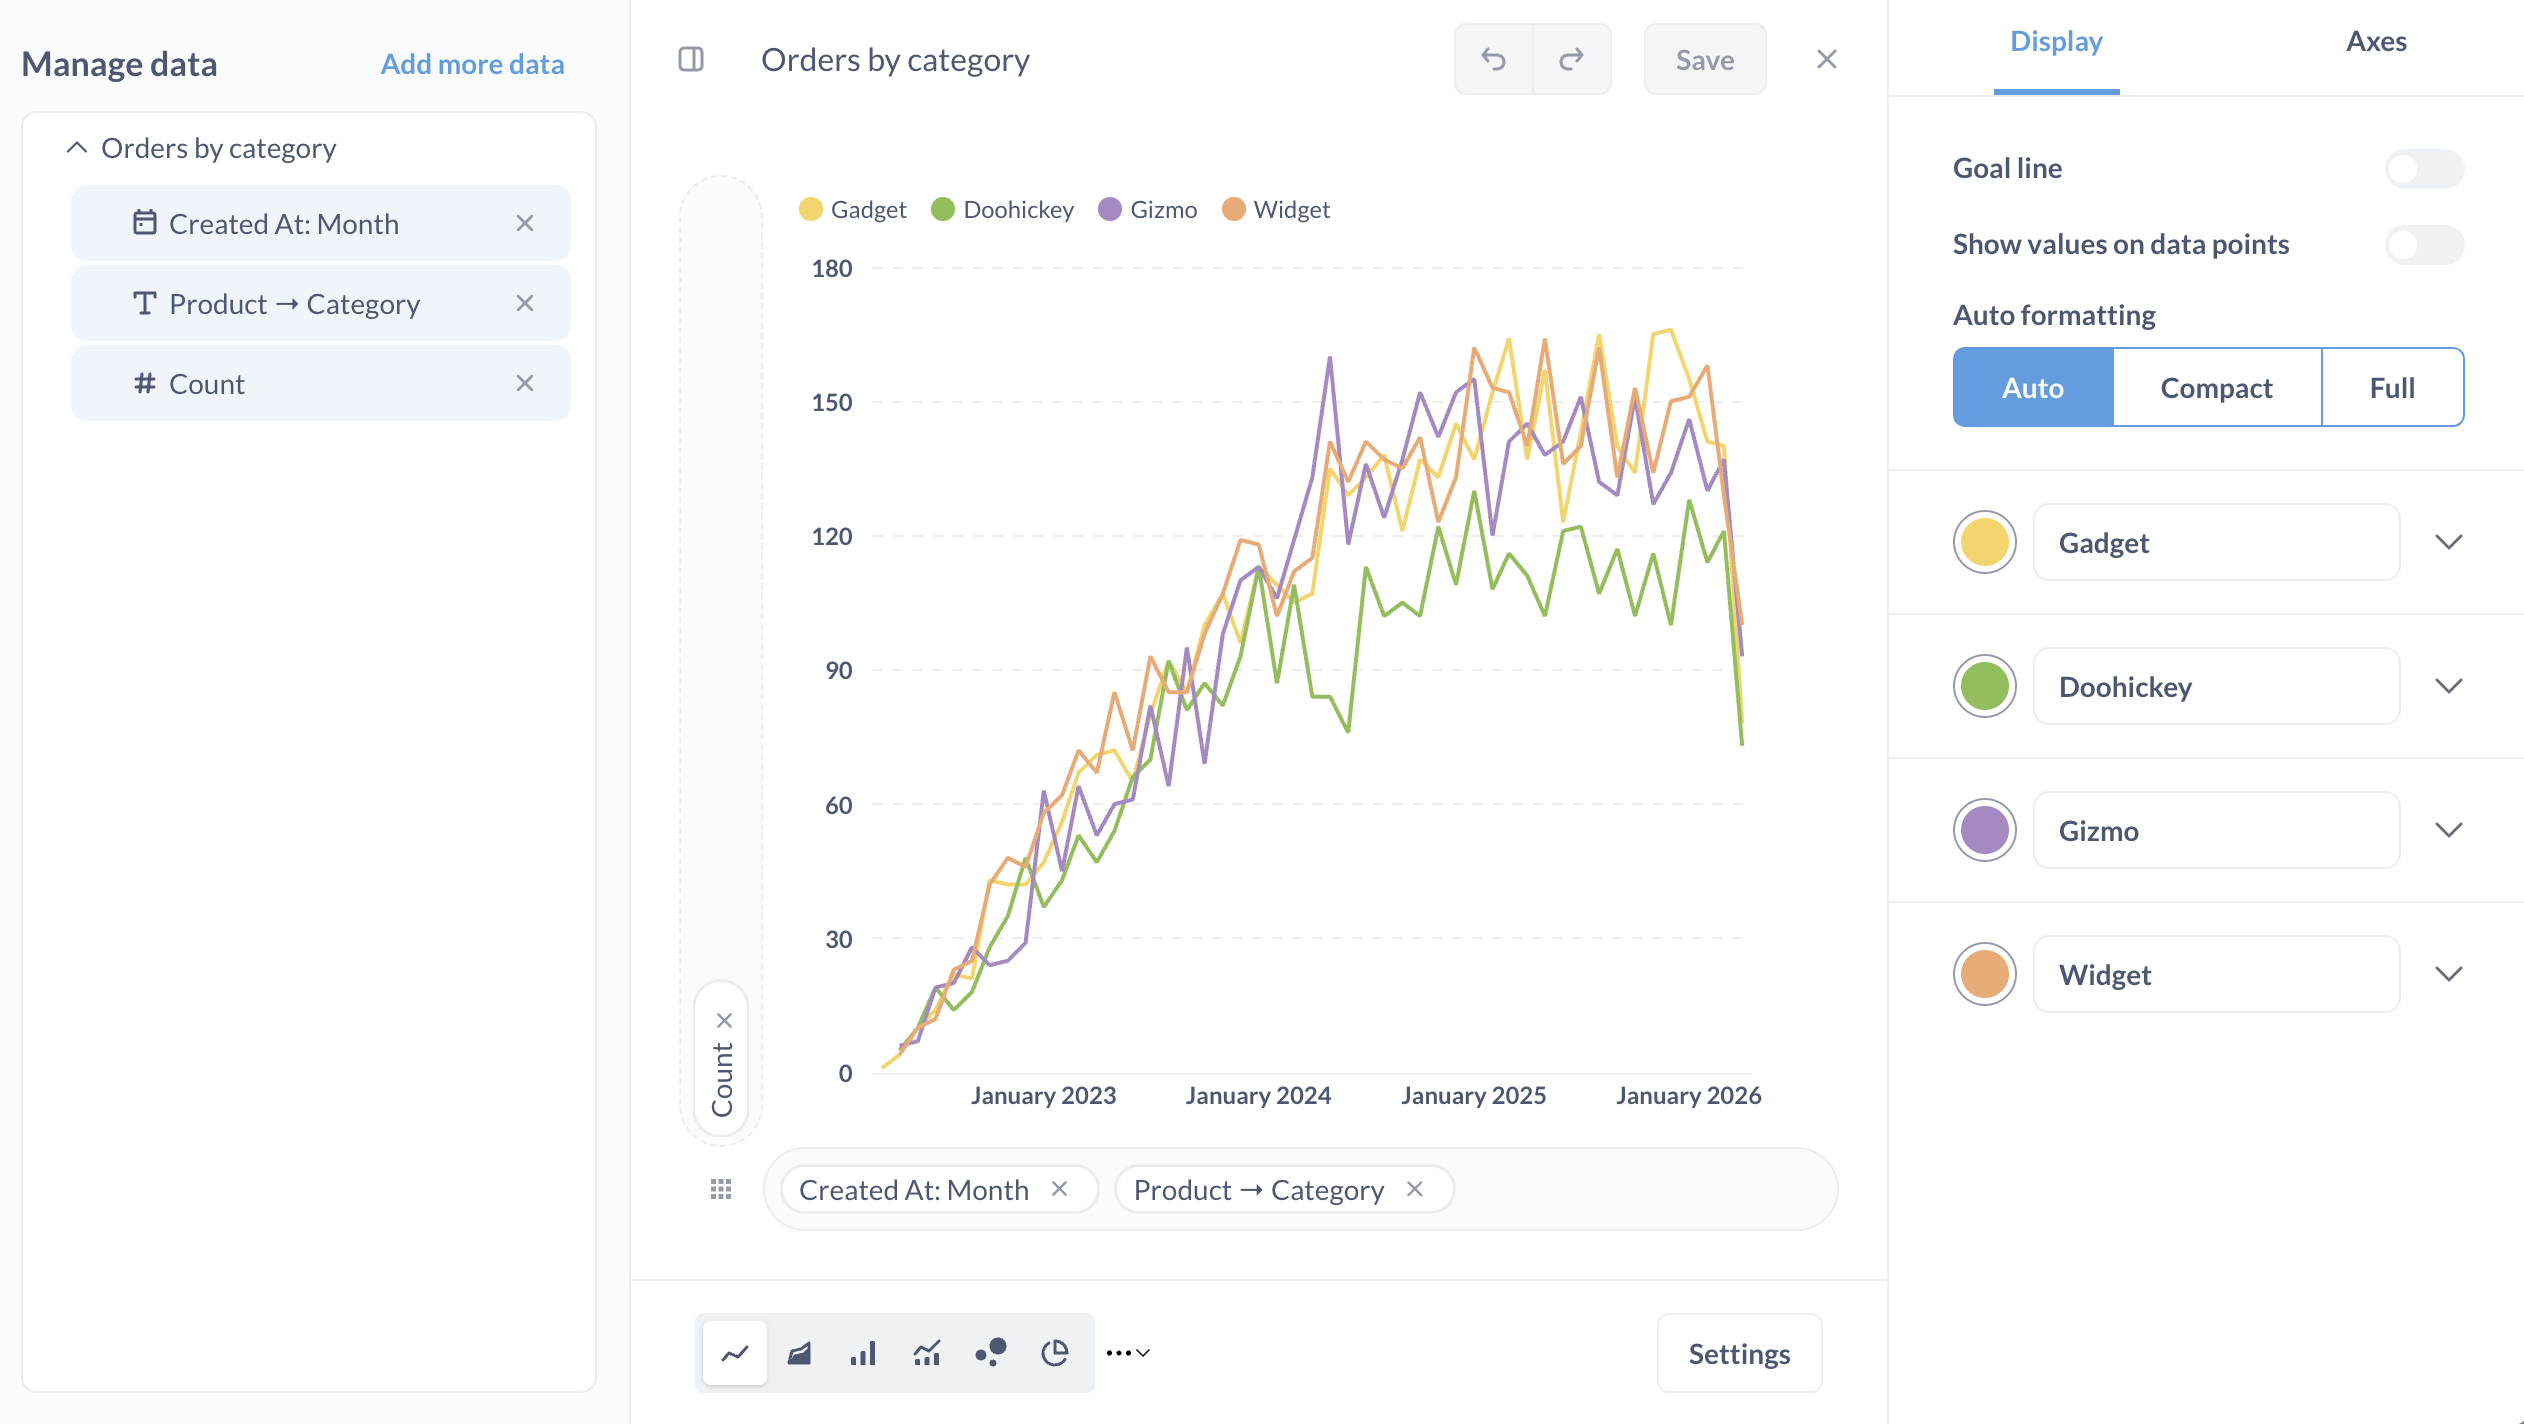This screenshot has height=1424, width=2524.
Task: Choose the bar chart visualization icon
Action: point(863,1353)
